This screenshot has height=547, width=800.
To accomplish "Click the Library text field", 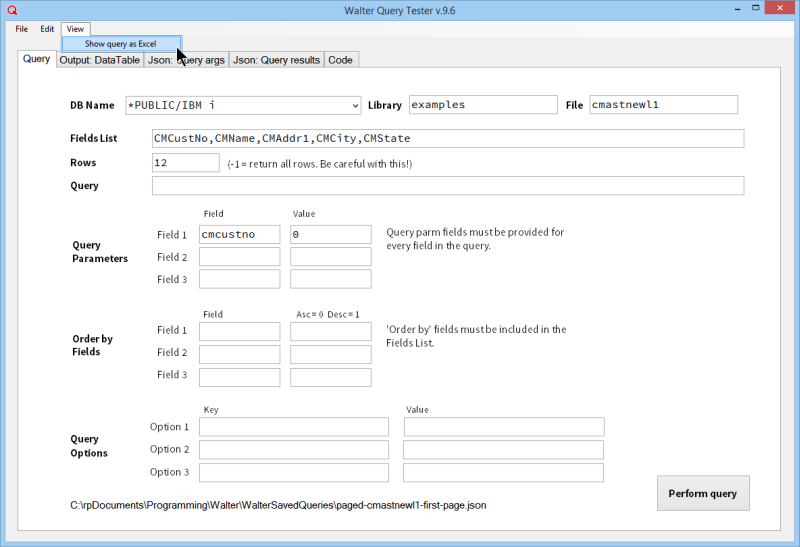I will pyautogui.click(x=482, y=105).
